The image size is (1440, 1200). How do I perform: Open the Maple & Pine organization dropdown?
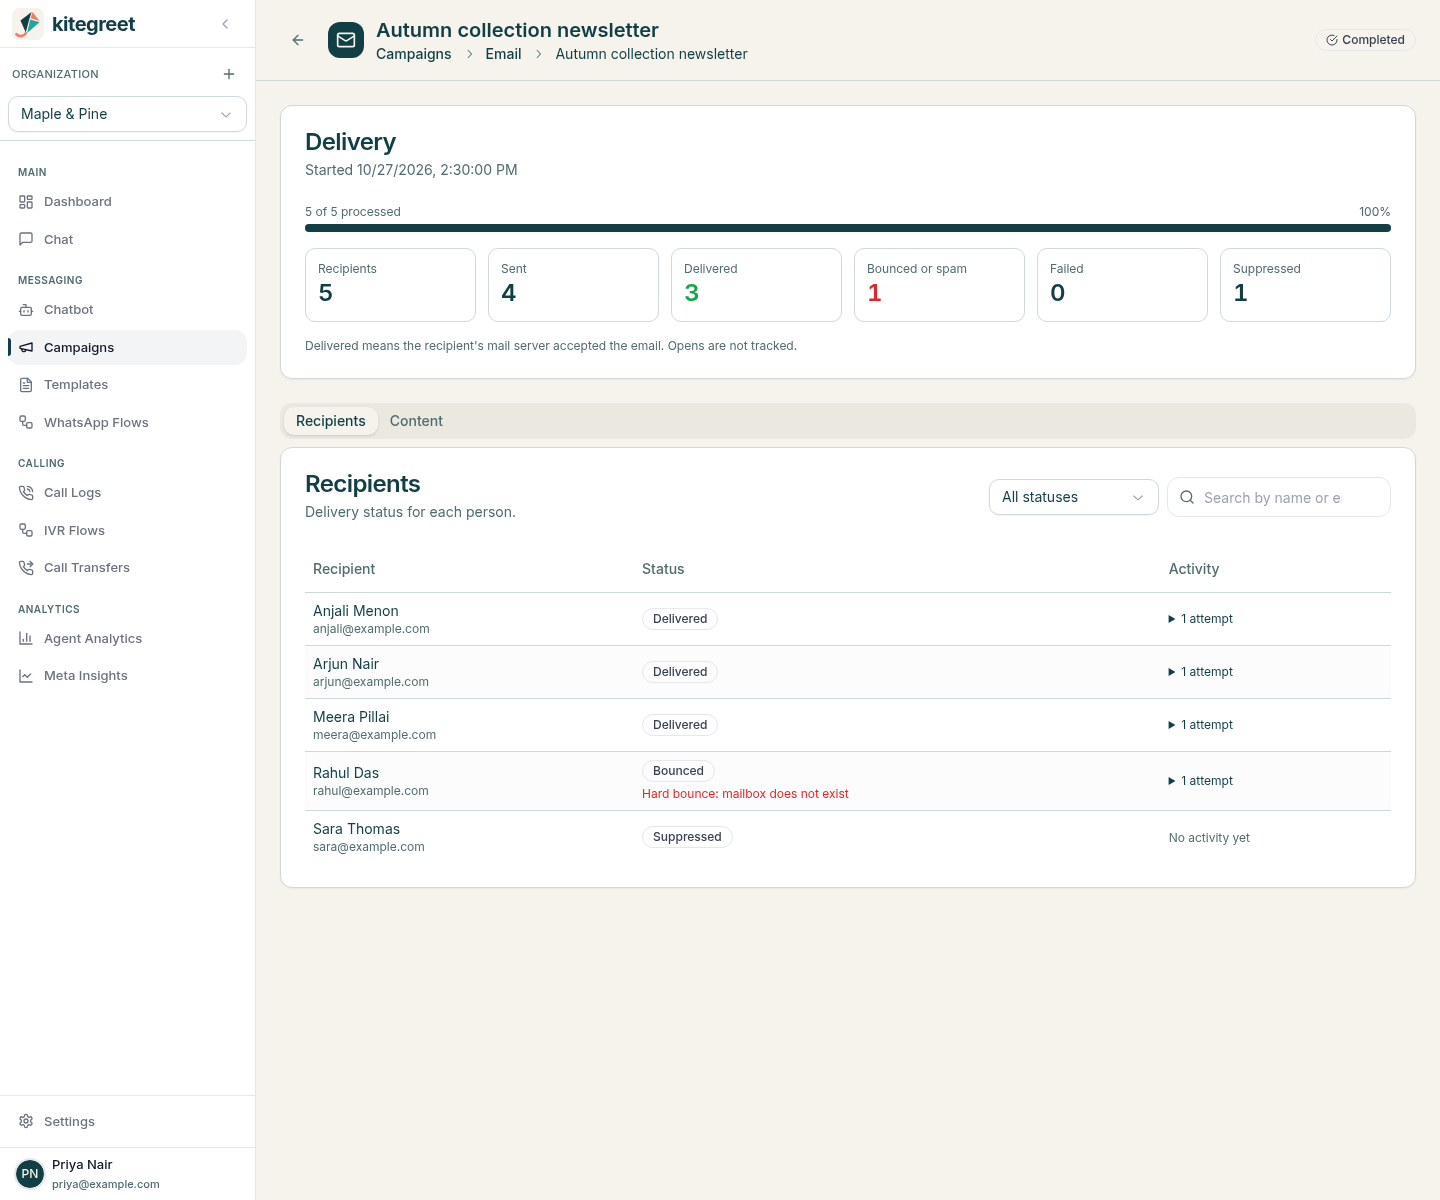tap(127, 114)
